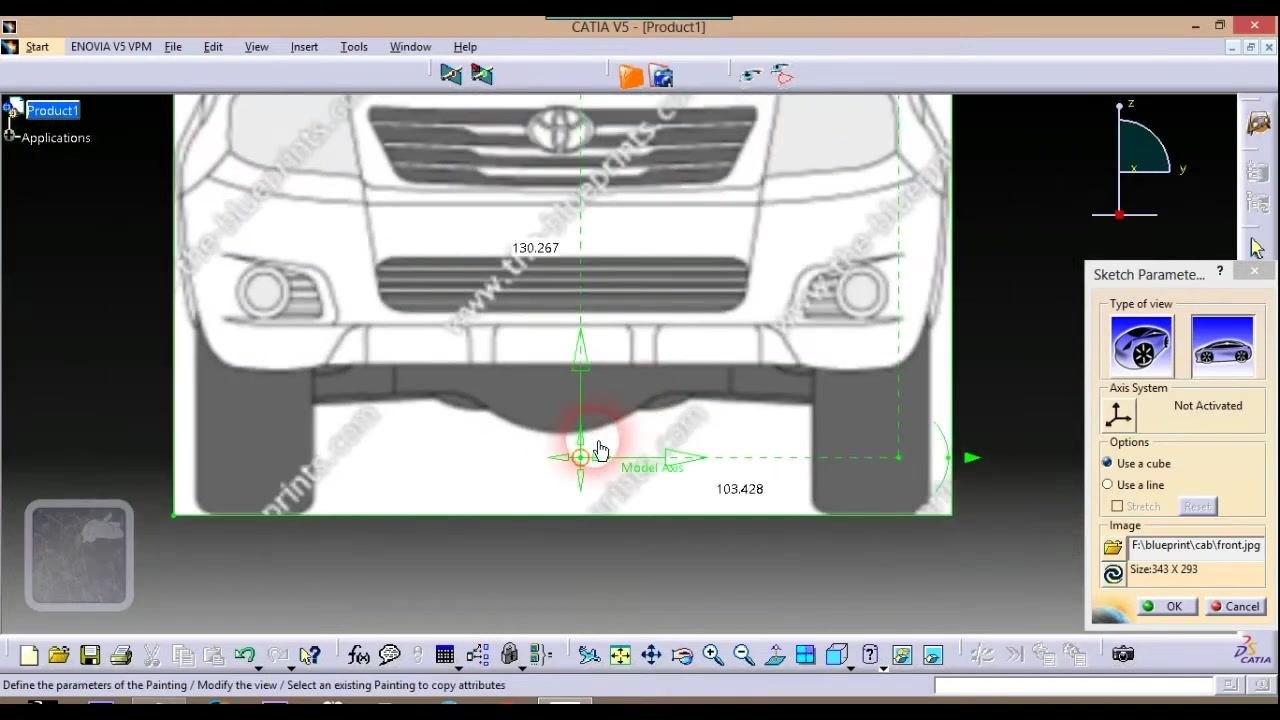
Task: Click the image path field front.jpg
Action: (1196, 546)
